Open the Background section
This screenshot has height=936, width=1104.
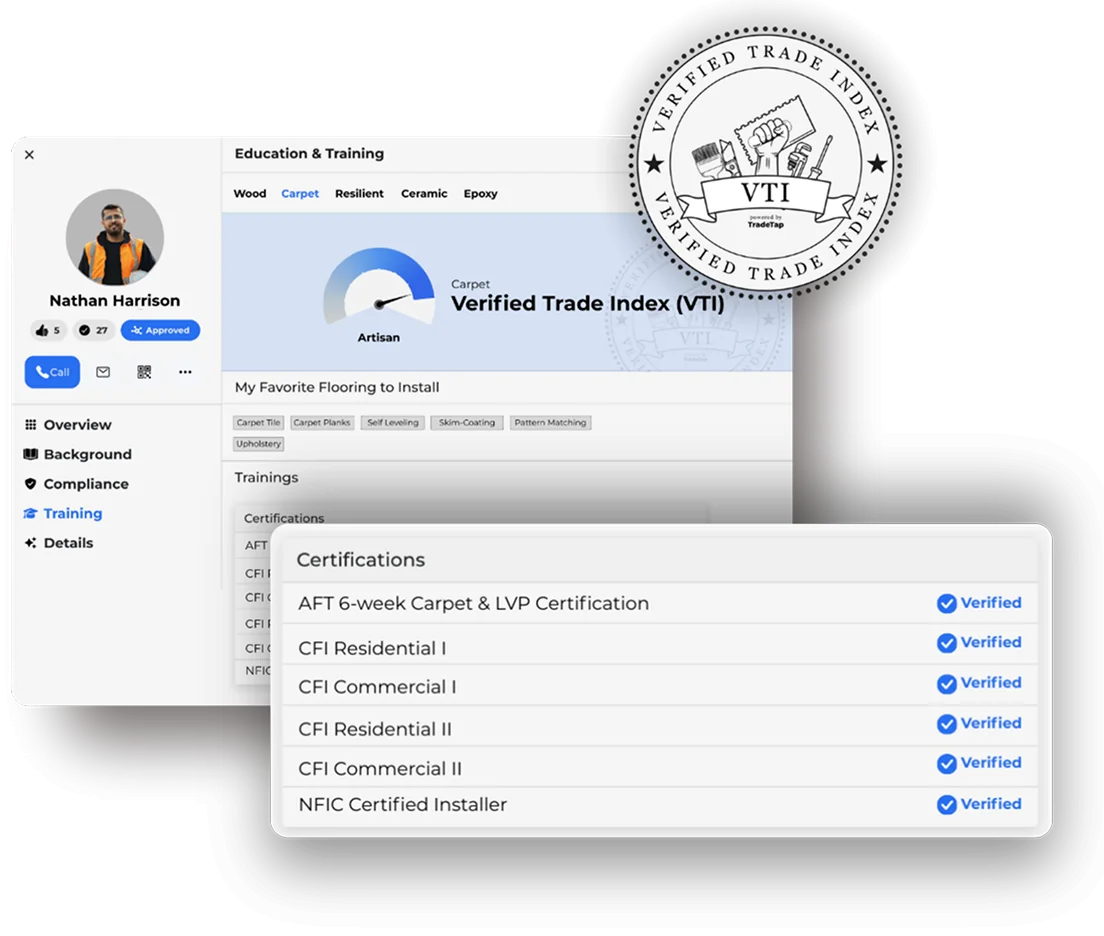(77, 454)
